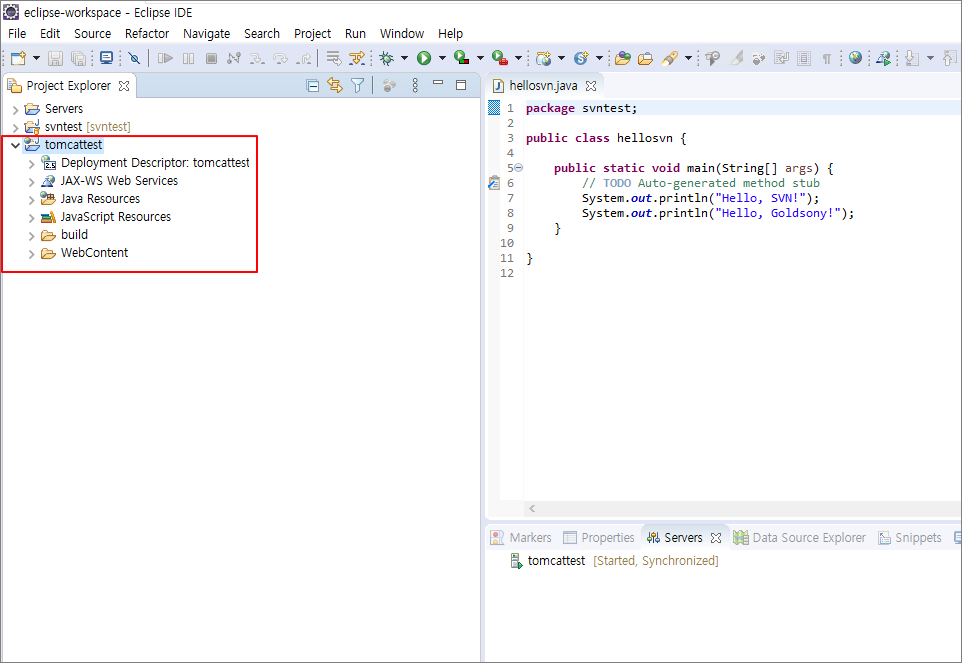Switch to the Properties tab
The width and height of the screenshot is (962, 663).
599,538
